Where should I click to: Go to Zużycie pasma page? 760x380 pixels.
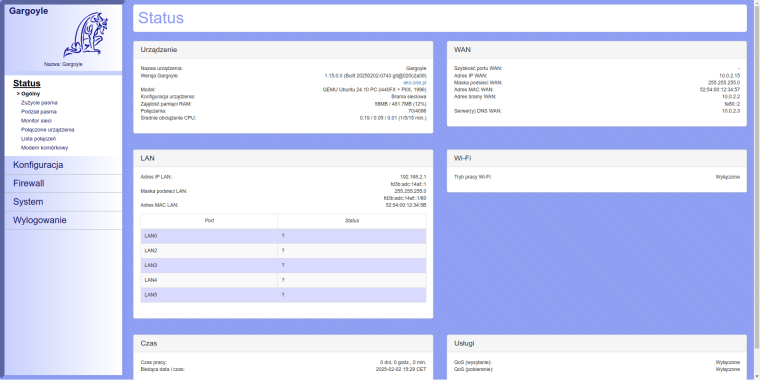click(x=39, y=103)
